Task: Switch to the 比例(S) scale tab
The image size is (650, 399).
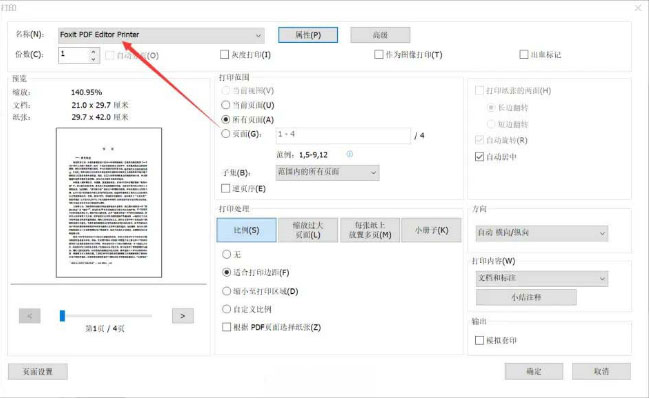Action: click(x=247, y=230)
